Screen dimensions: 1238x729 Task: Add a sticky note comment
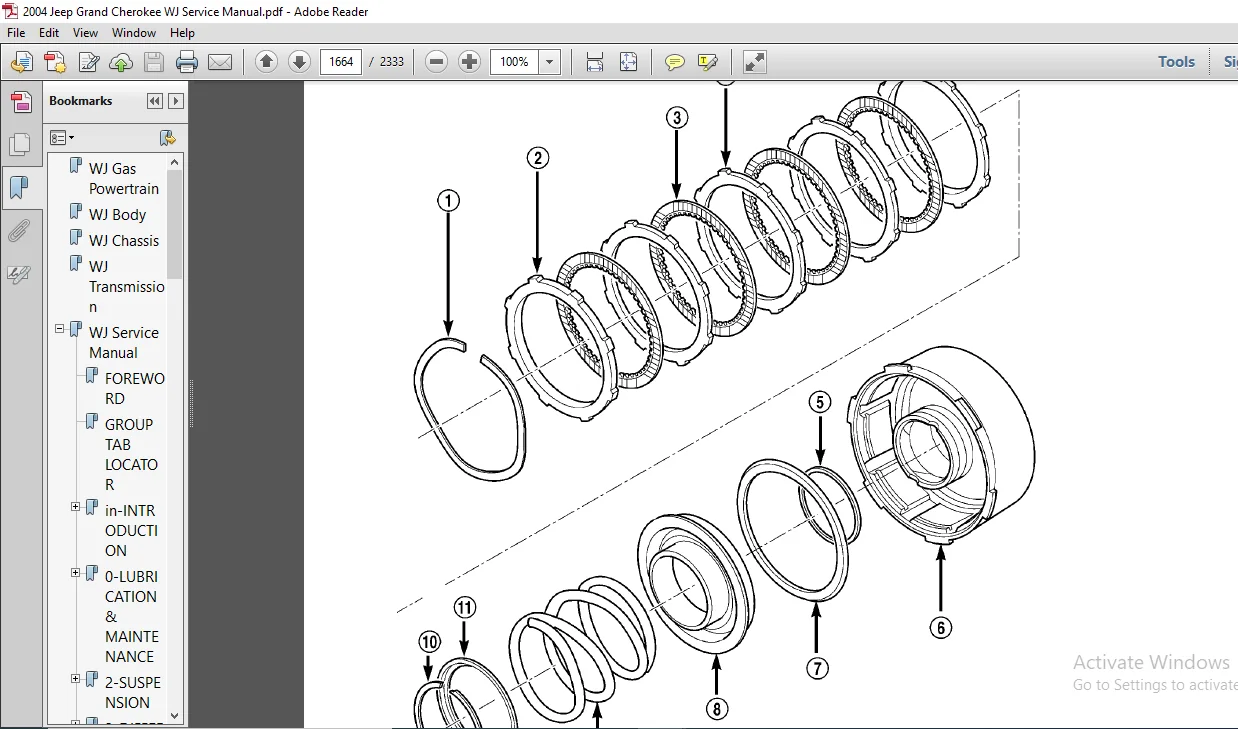click(675, 62)
